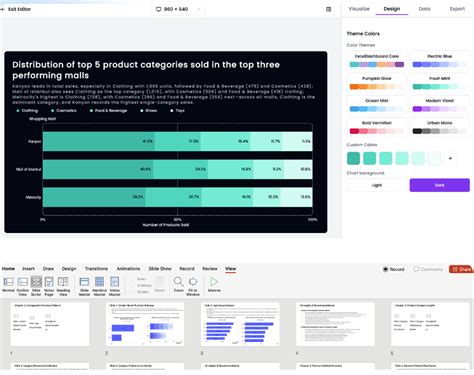This screenshot has height=375, width=474.
Task: Apply the Pumpkin Glow color theme
Action: point(377,83)
